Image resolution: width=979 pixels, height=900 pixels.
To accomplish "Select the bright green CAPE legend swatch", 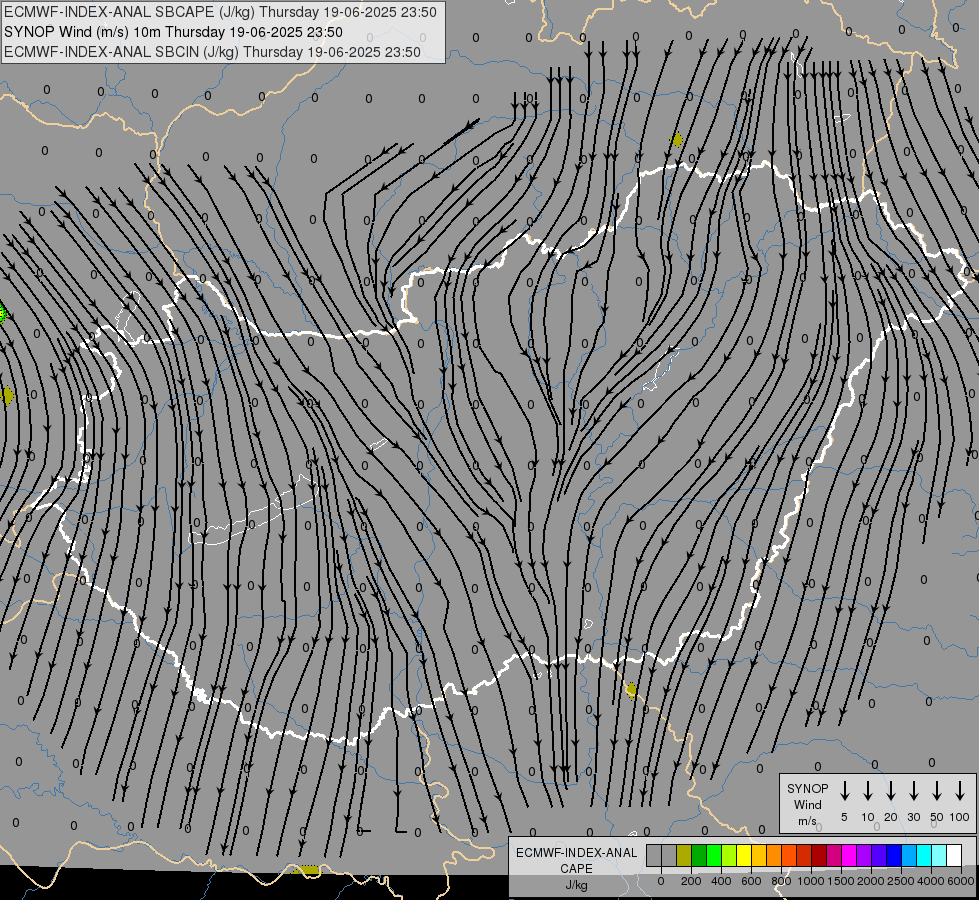I will coord(714,855).
